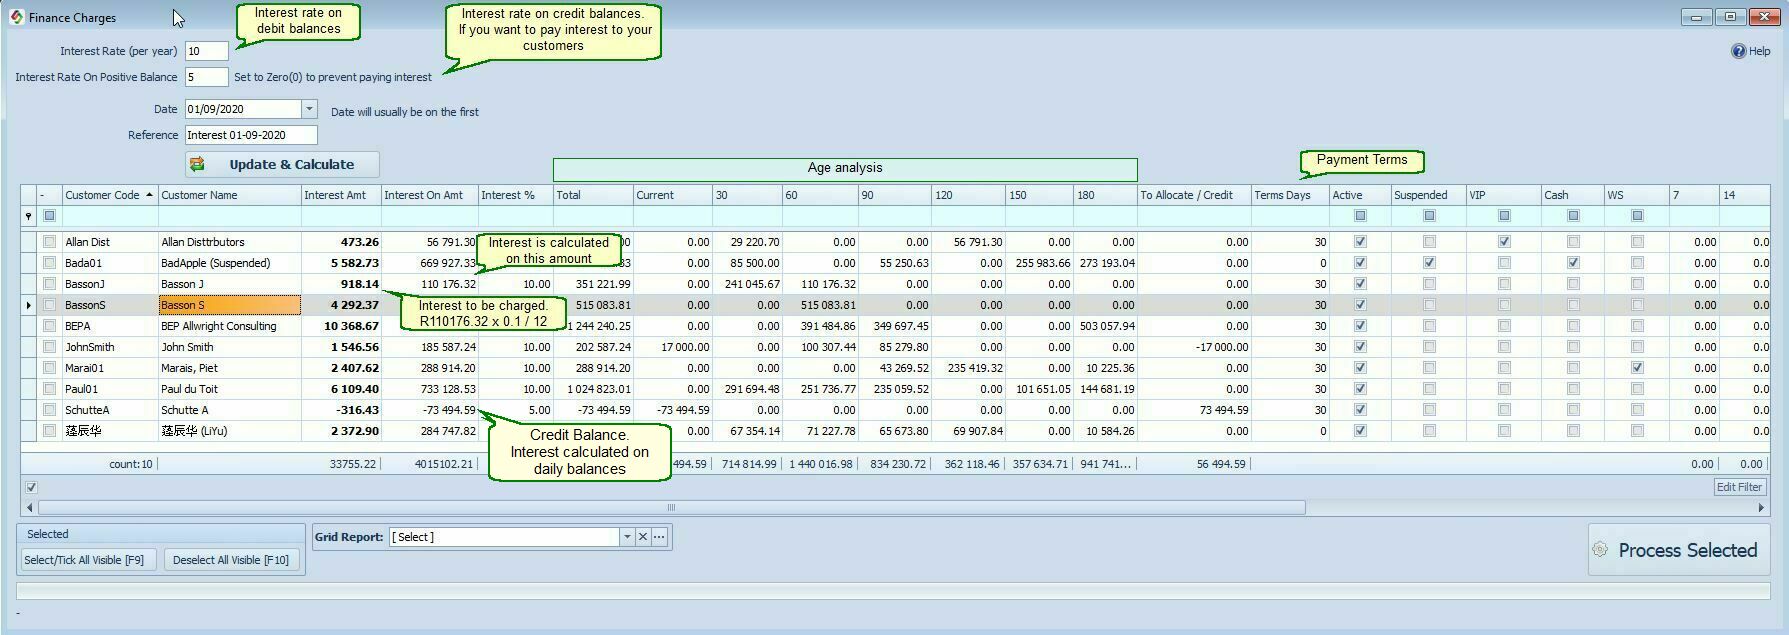Viewport: 1789px width, 635px height.
Task: Click the Suspended filter checkbox in filter row
Action: pos(1429,216)
